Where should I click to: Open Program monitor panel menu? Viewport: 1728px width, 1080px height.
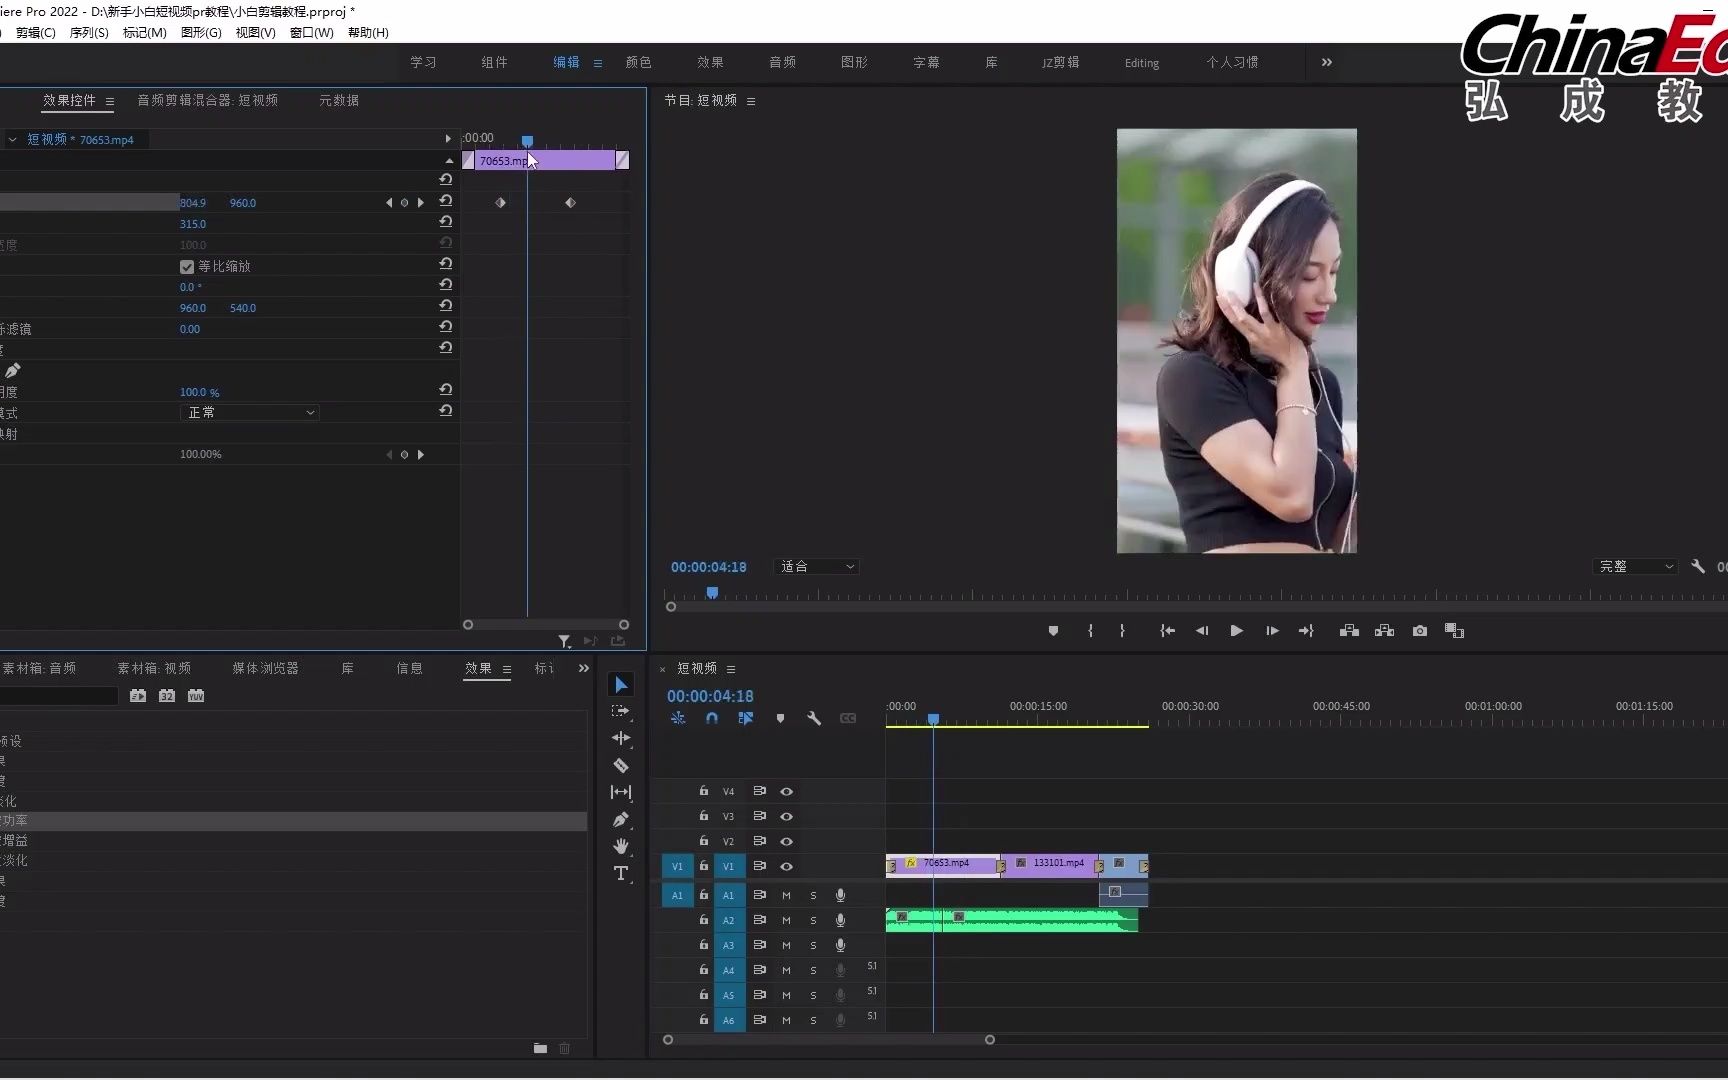(751, 101)
